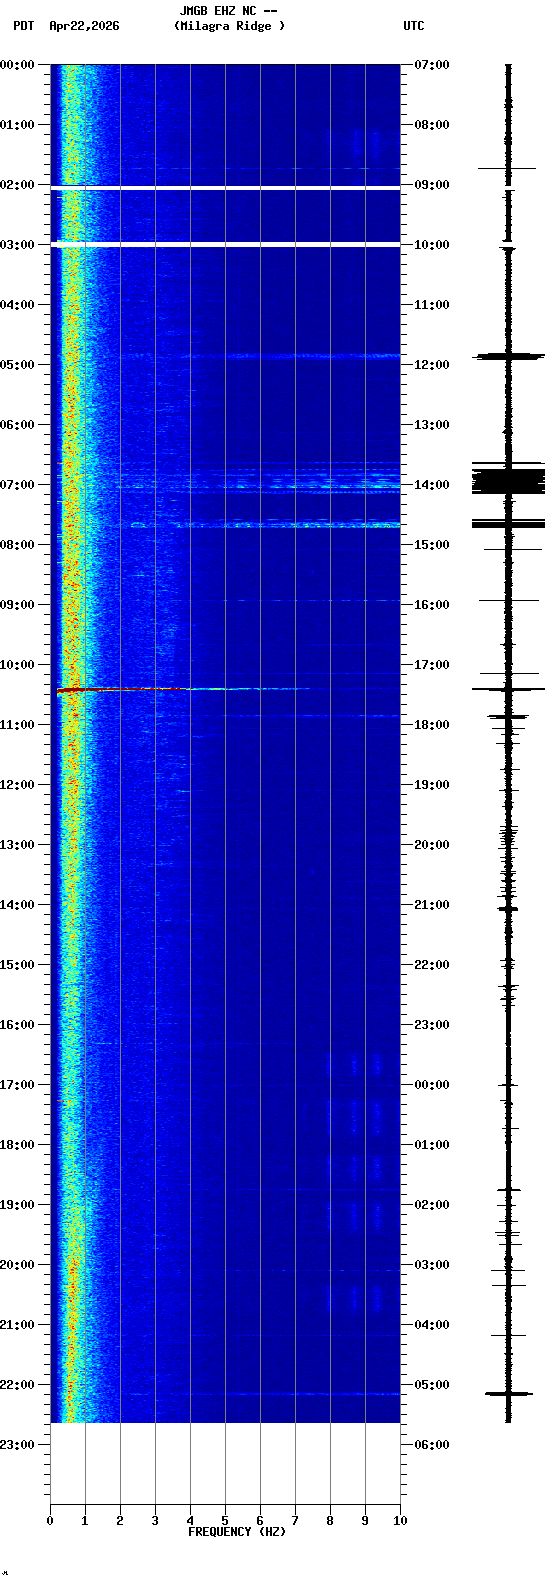This screenshot has width=552, height=1584.
Task: Click the 10 tick on frequency axis
Action: (400, 1521)
